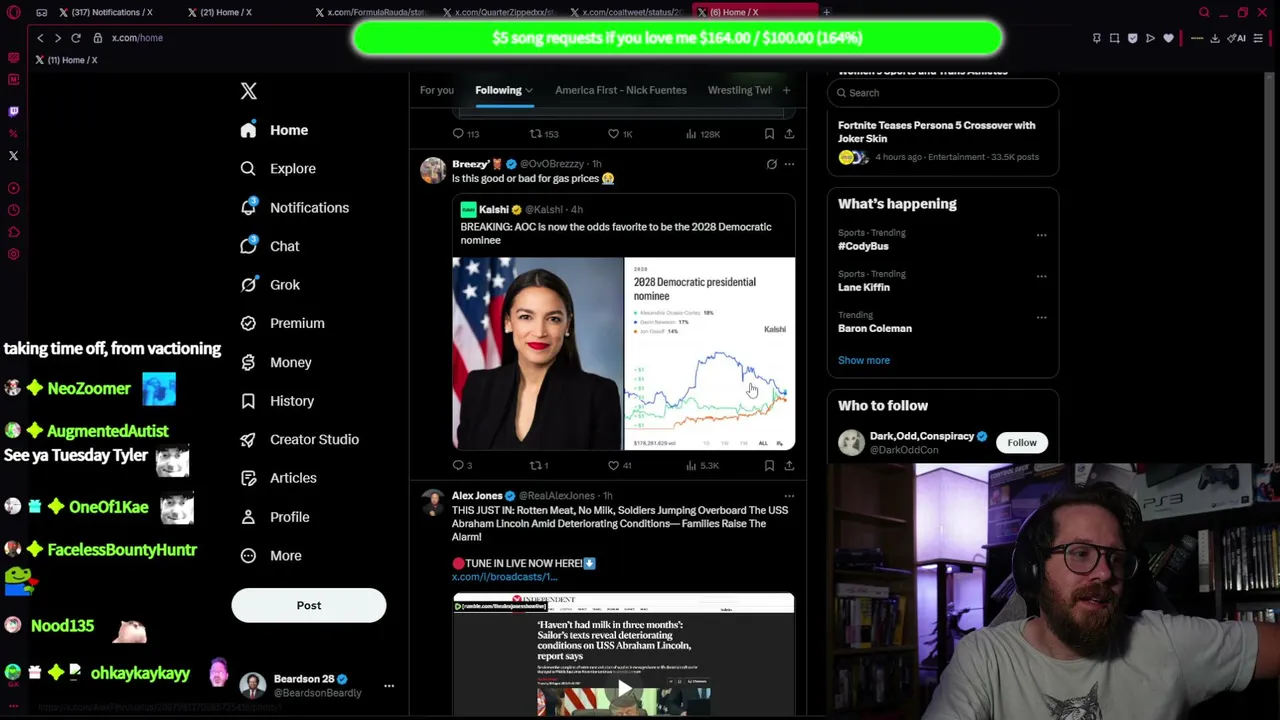Click the Post button

click(x=309, y=605)
